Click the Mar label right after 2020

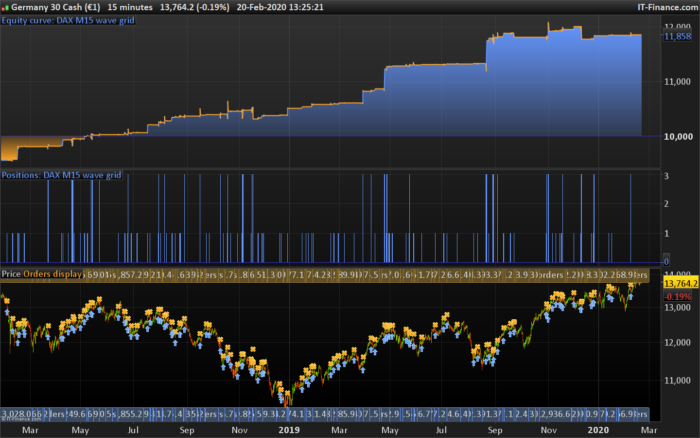tap(649, 430)
